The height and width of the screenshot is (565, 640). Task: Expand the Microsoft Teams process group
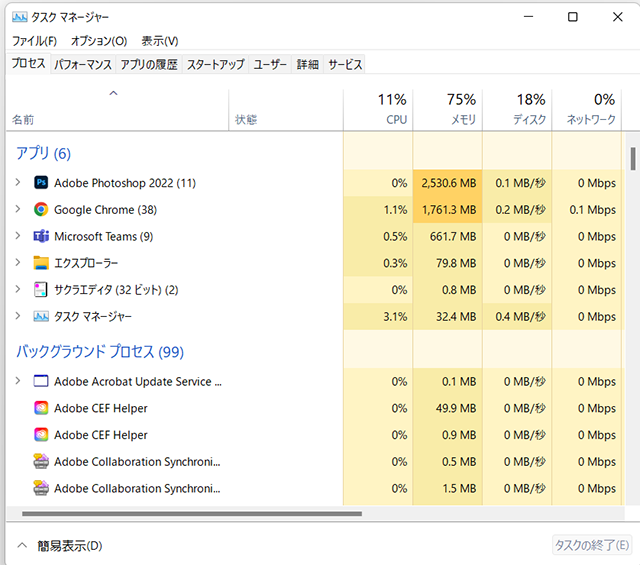tap(18, 236)
